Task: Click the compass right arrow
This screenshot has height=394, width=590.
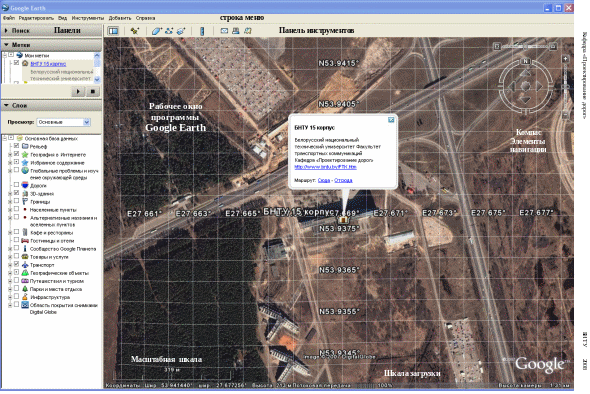Action: point(539,86)
